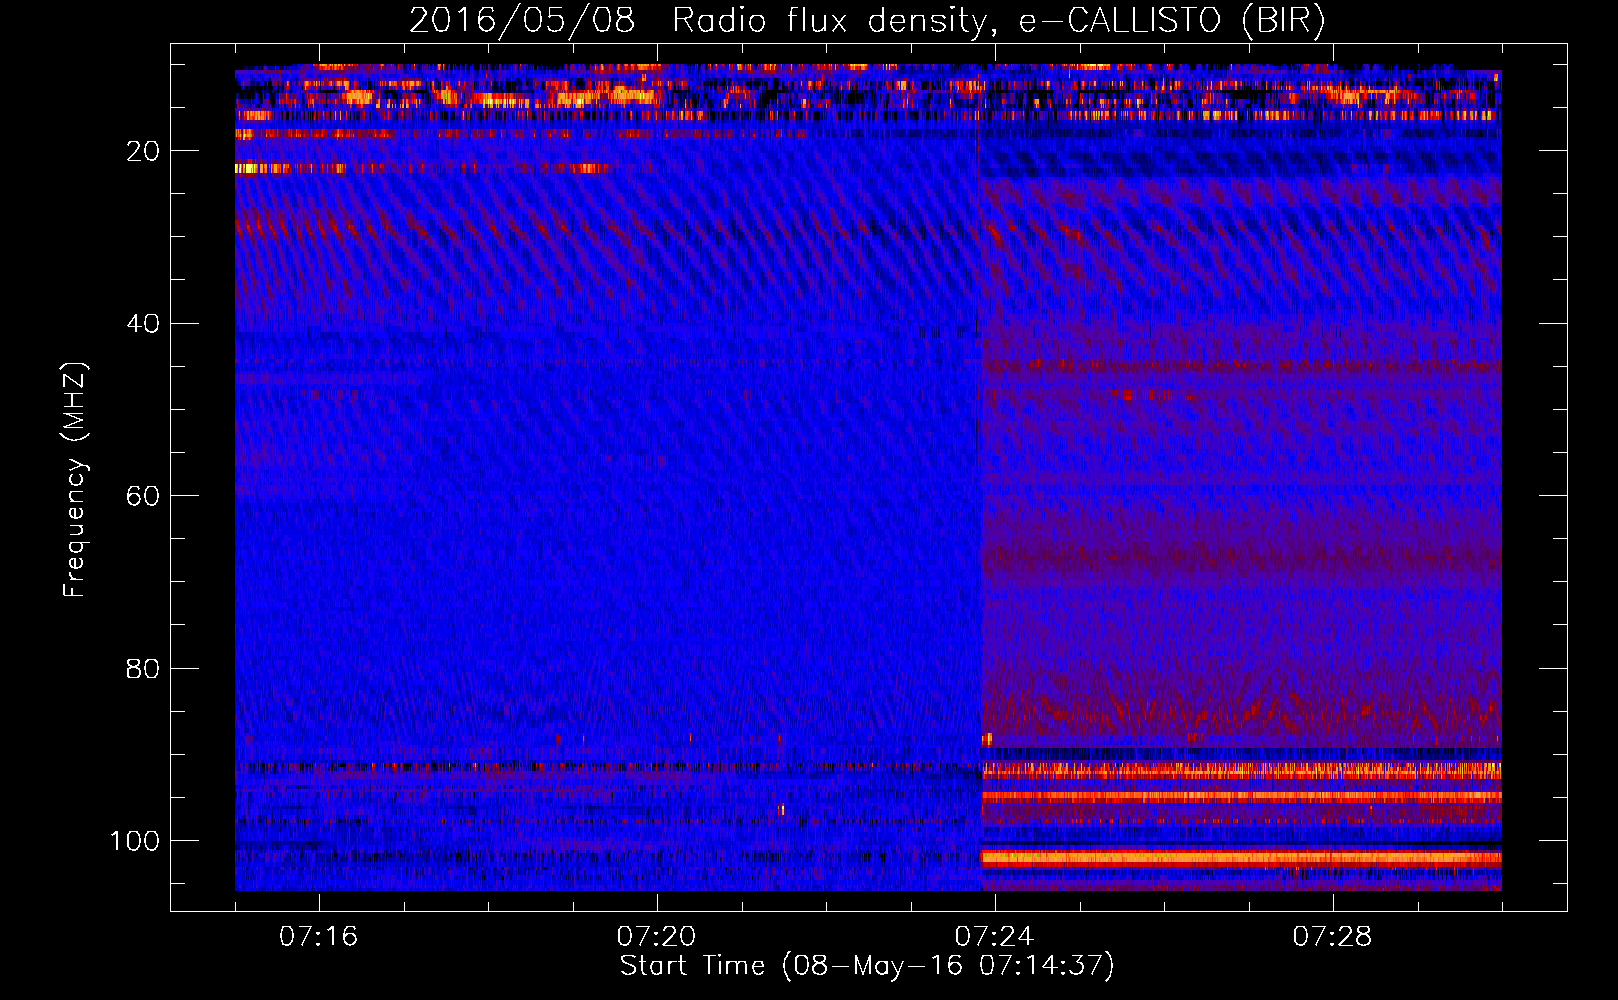Click the time tick label "07:16"
The height and width of the screenshot is (1000, 1618).
[x=318, y=937]
